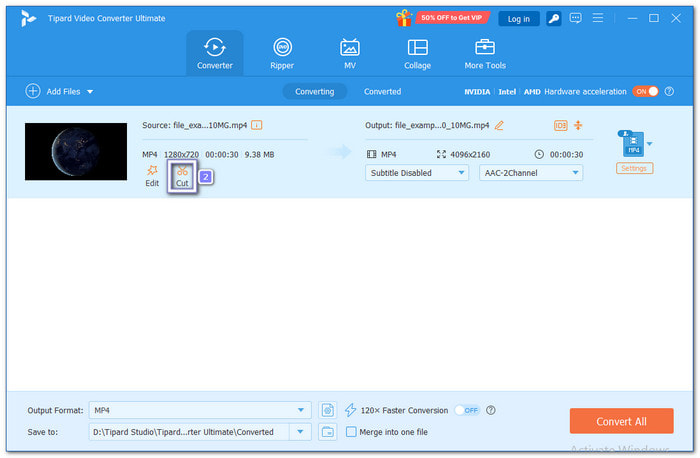Click the output resolution 4096x2160
The image size is (700, 458).
point(470,154)
